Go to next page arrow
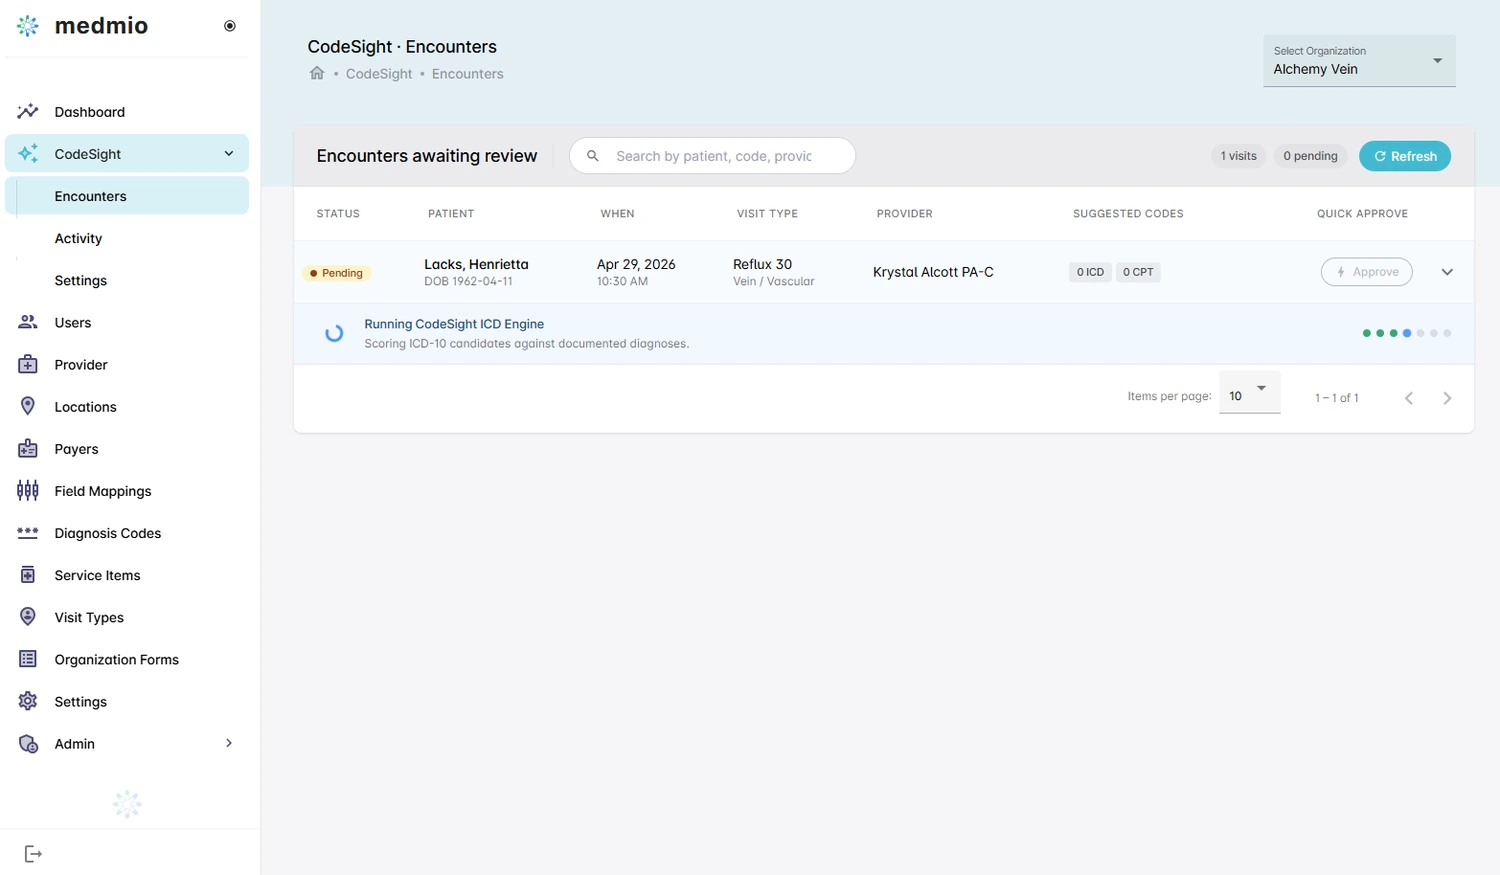The height and width of the screenshot is (875, 1500). 1447,398
